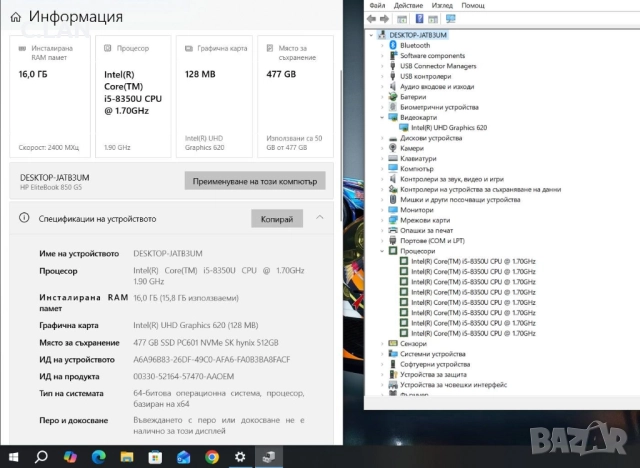Click the Мишки и други посочващи устройства mouse icon

coord(393,200)
